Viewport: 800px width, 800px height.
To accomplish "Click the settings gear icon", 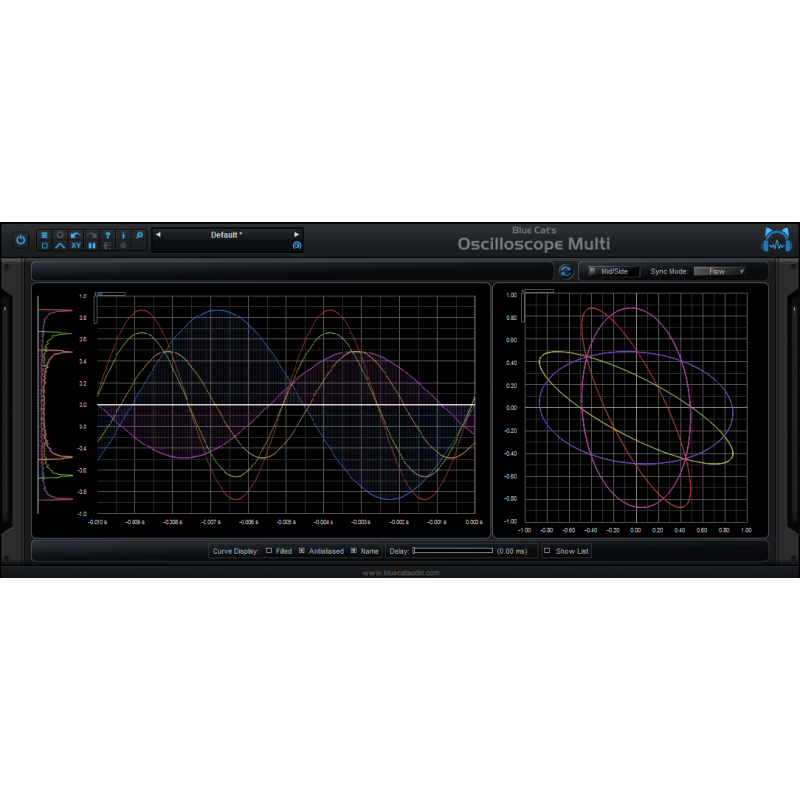I will (x=59, y=234).
